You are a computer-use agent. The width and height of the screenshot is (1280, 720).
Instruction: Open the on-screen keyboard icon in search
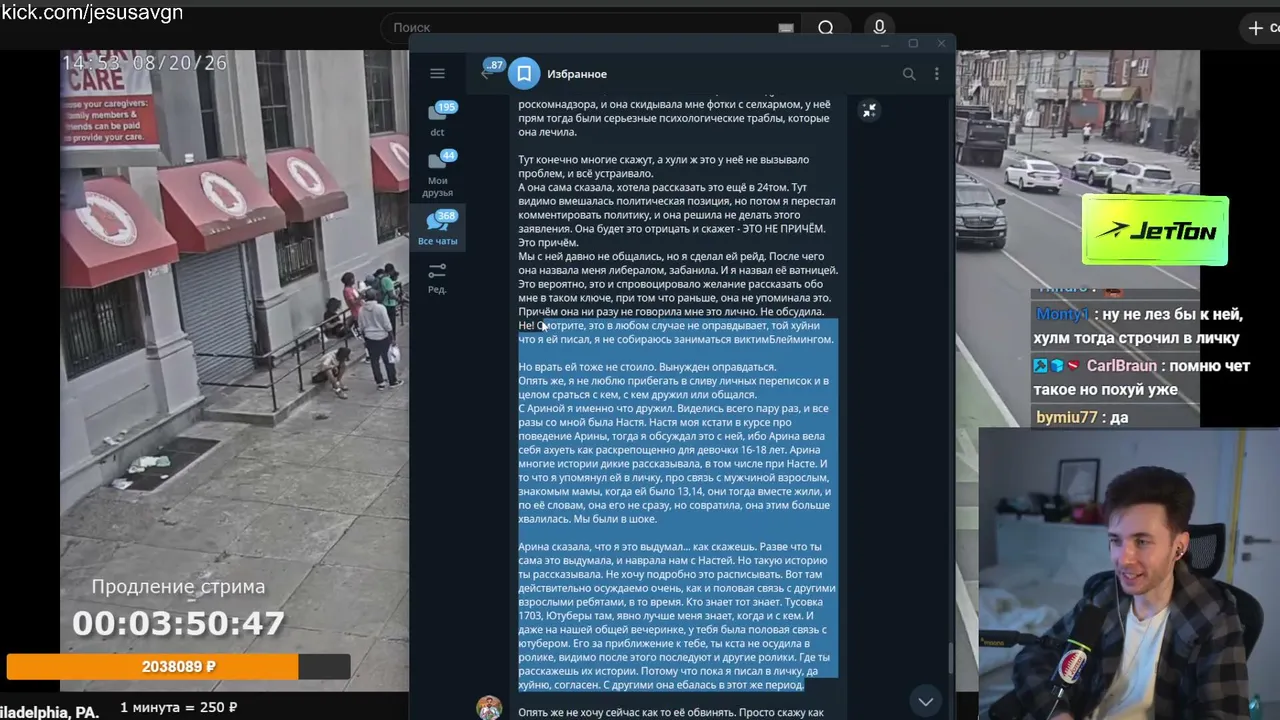click(786, 28)
